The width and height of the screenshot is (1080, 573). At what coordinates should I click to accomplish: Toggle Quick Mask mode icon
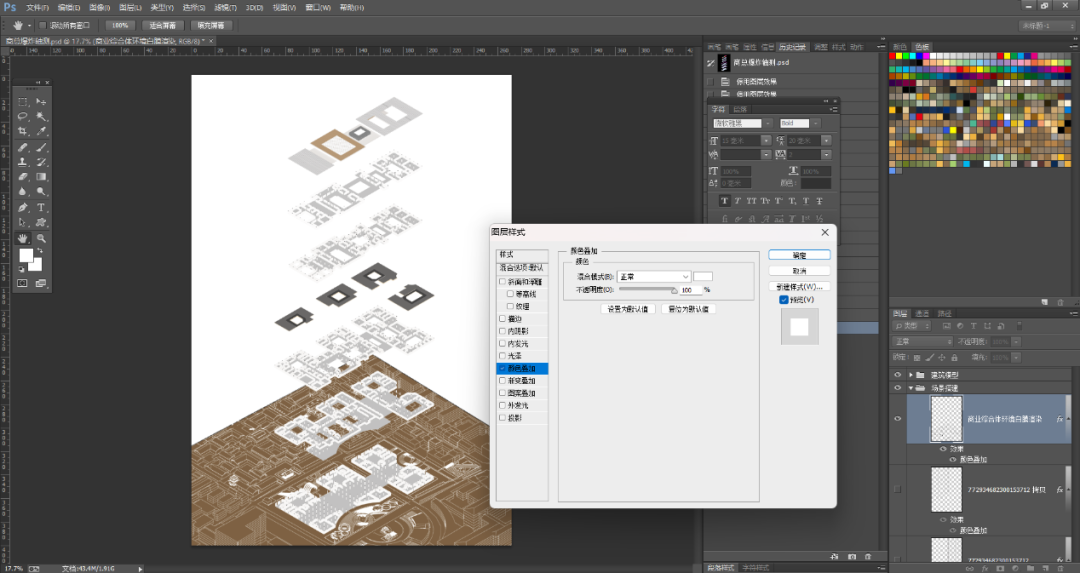(x=23, y=283)
